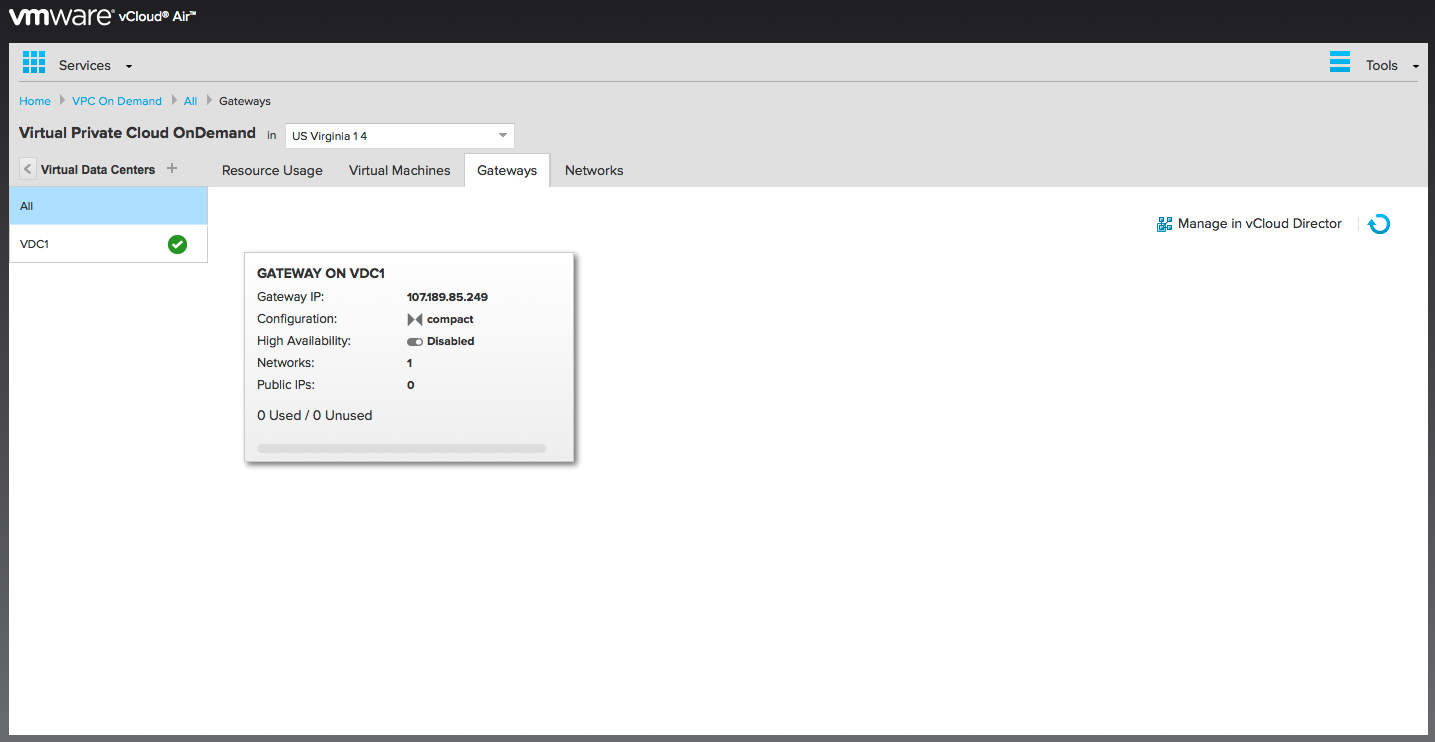Screen dimensions: 1435x742
Task: Expand the Services dropdown arrow
Action: tap(129, 67)
